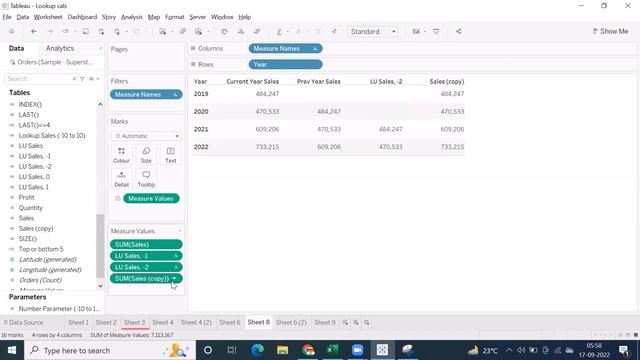Click the Tooltip button on Marks card
Image resolution: width=640 pixels, height=360 pixels.
[146, 179]
